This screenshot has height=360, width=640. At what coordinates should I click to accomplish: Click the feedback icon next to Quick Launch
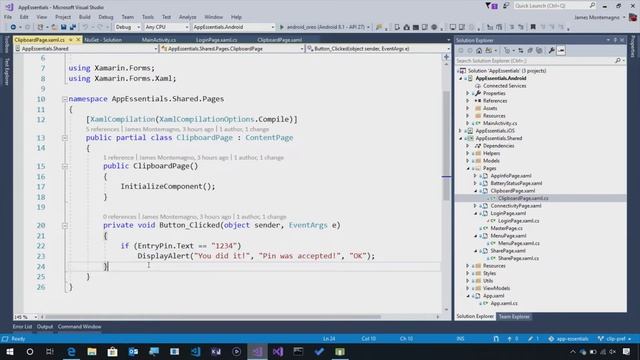(x=506, y=6)
